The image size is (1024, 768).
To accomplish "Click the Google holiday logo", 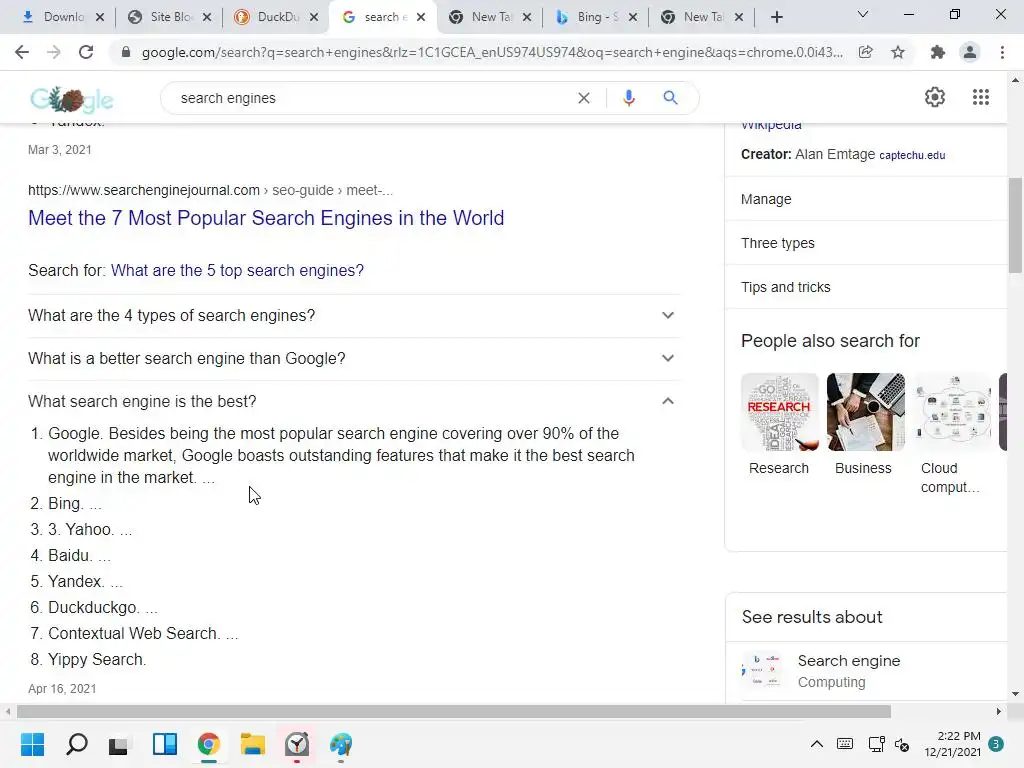I will point(72,99).
